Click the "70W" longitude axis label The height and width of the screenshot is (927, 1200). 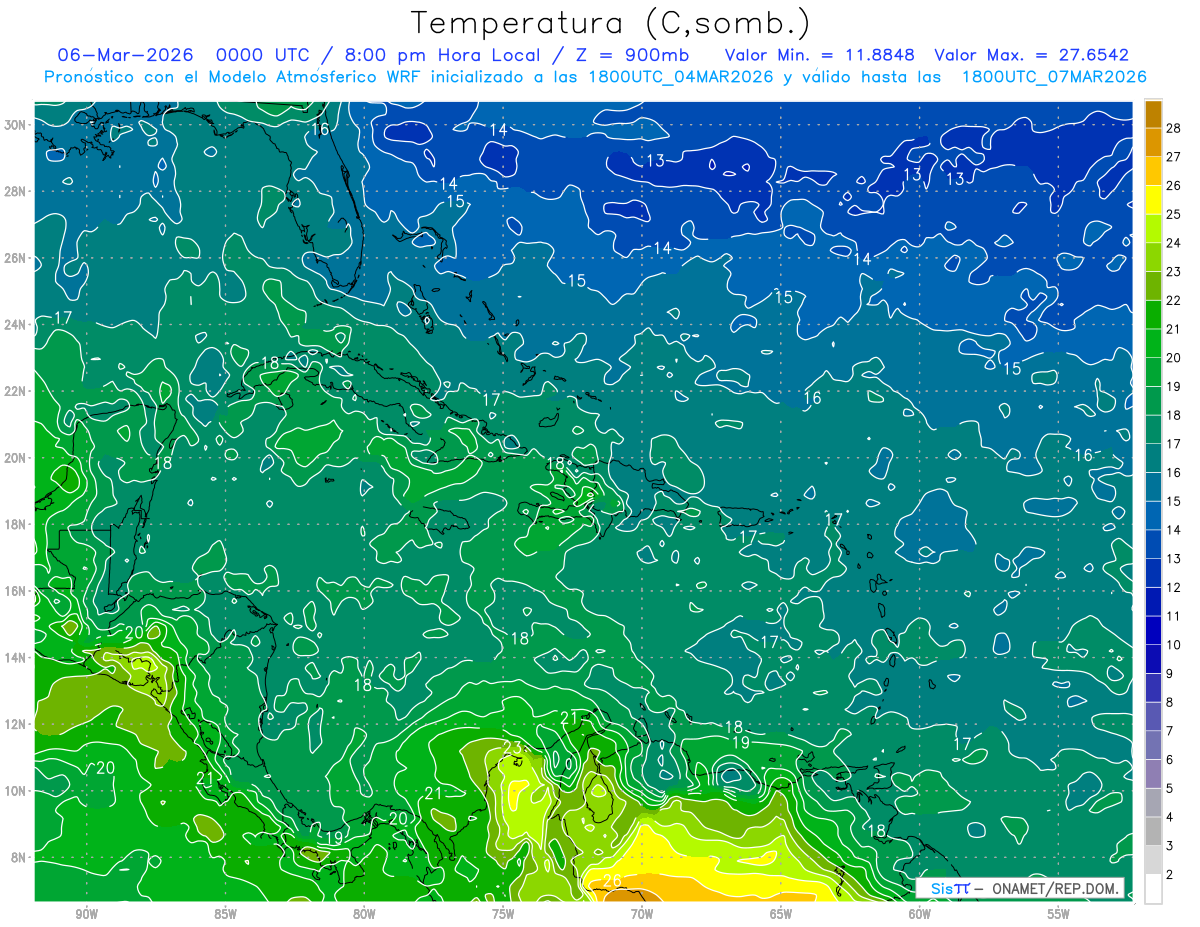(642, 914)
